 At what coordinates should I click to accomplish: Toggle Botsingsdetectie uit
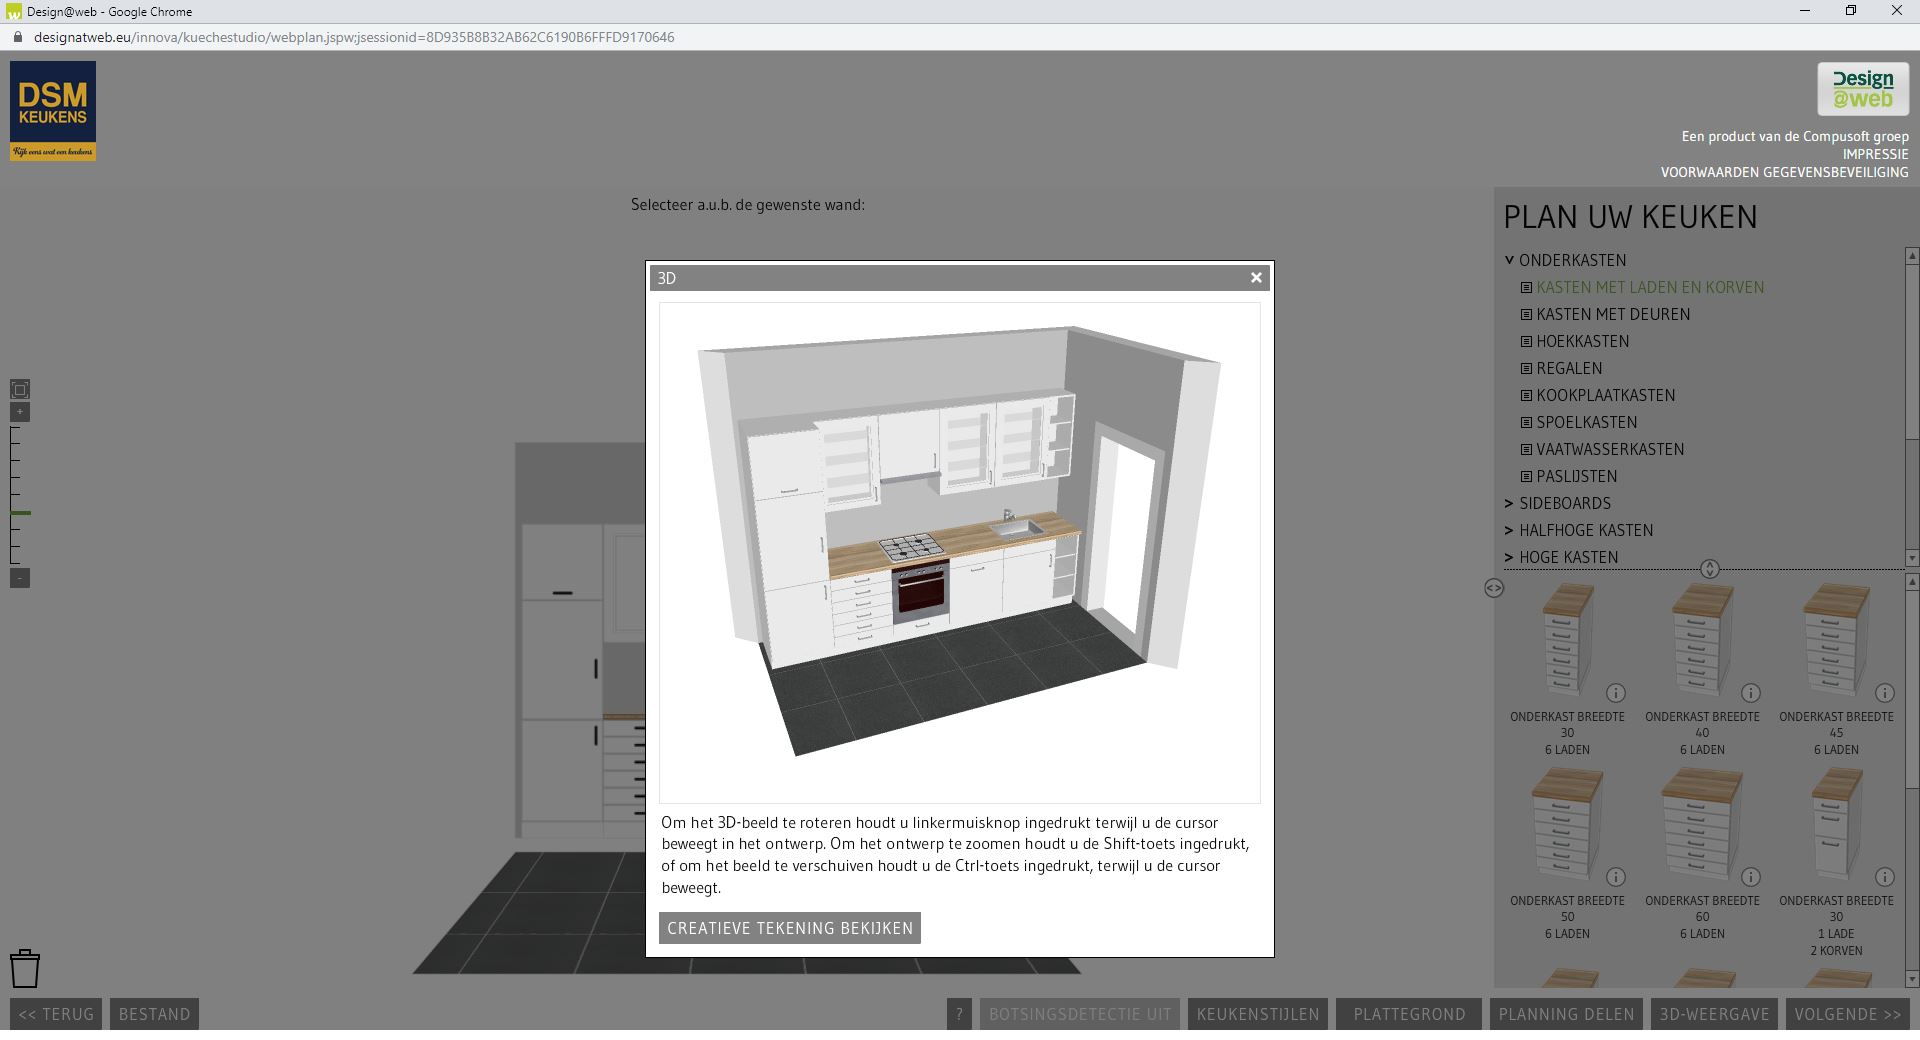[x=1080, y=1014]
